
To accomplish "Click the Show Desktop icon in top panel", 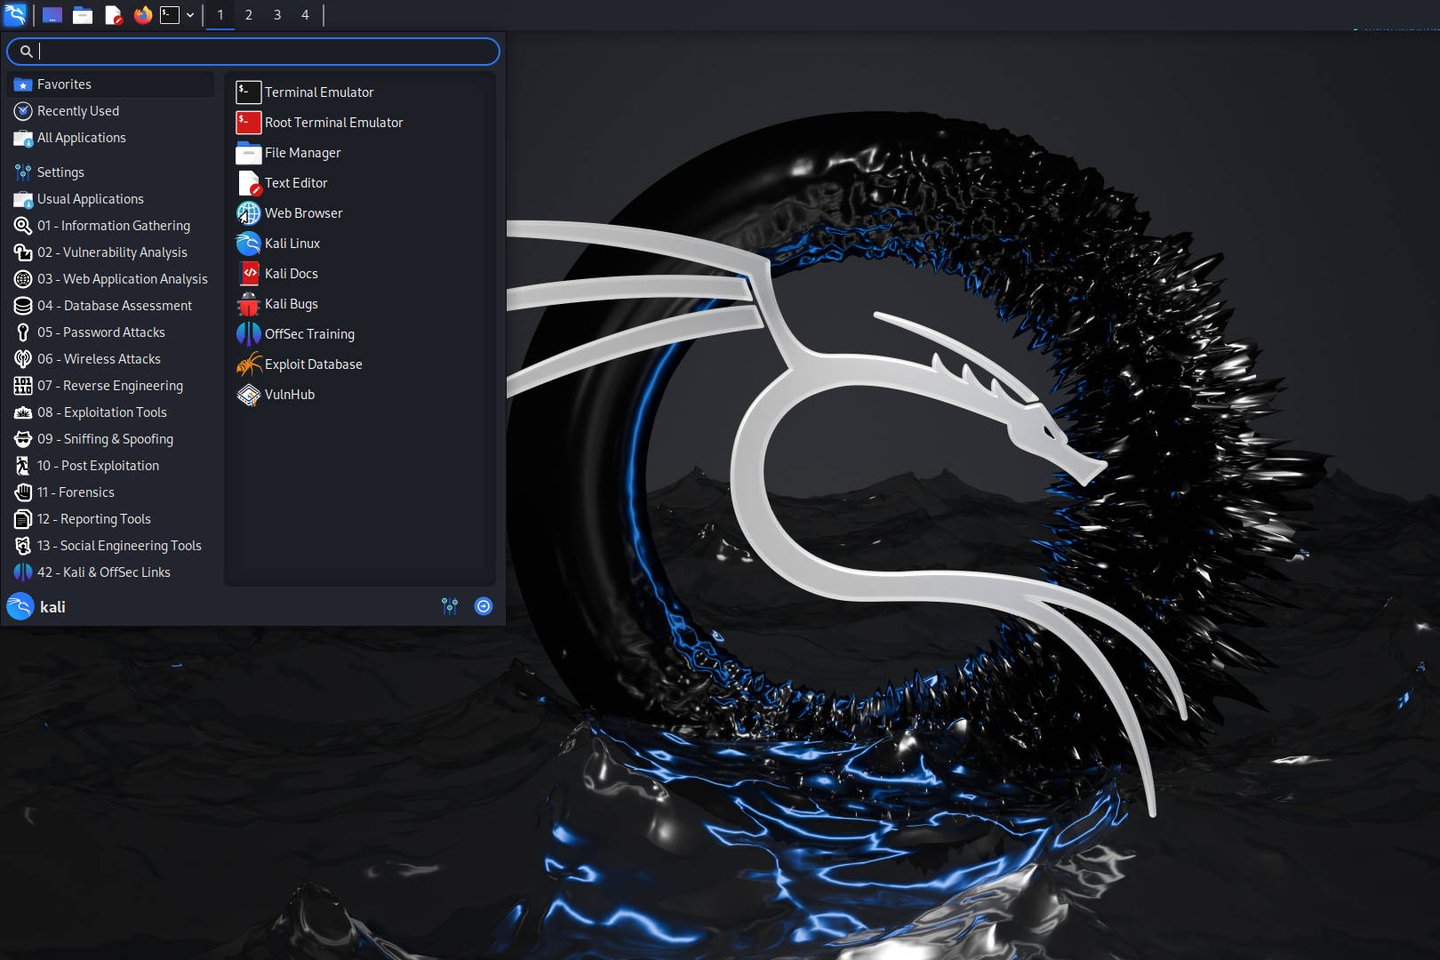I will [x=52, y=15].
